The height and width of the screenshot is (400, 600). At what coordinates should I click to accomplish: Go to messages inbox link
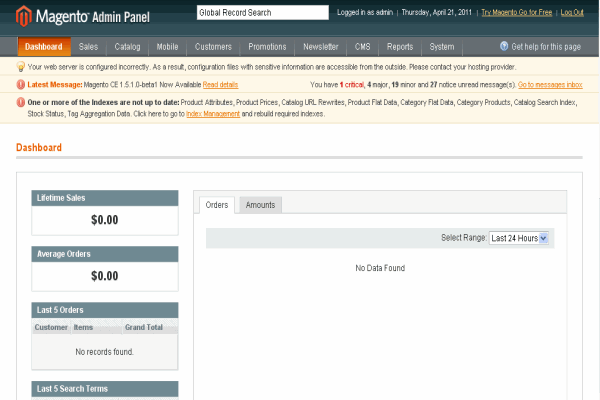550,85
